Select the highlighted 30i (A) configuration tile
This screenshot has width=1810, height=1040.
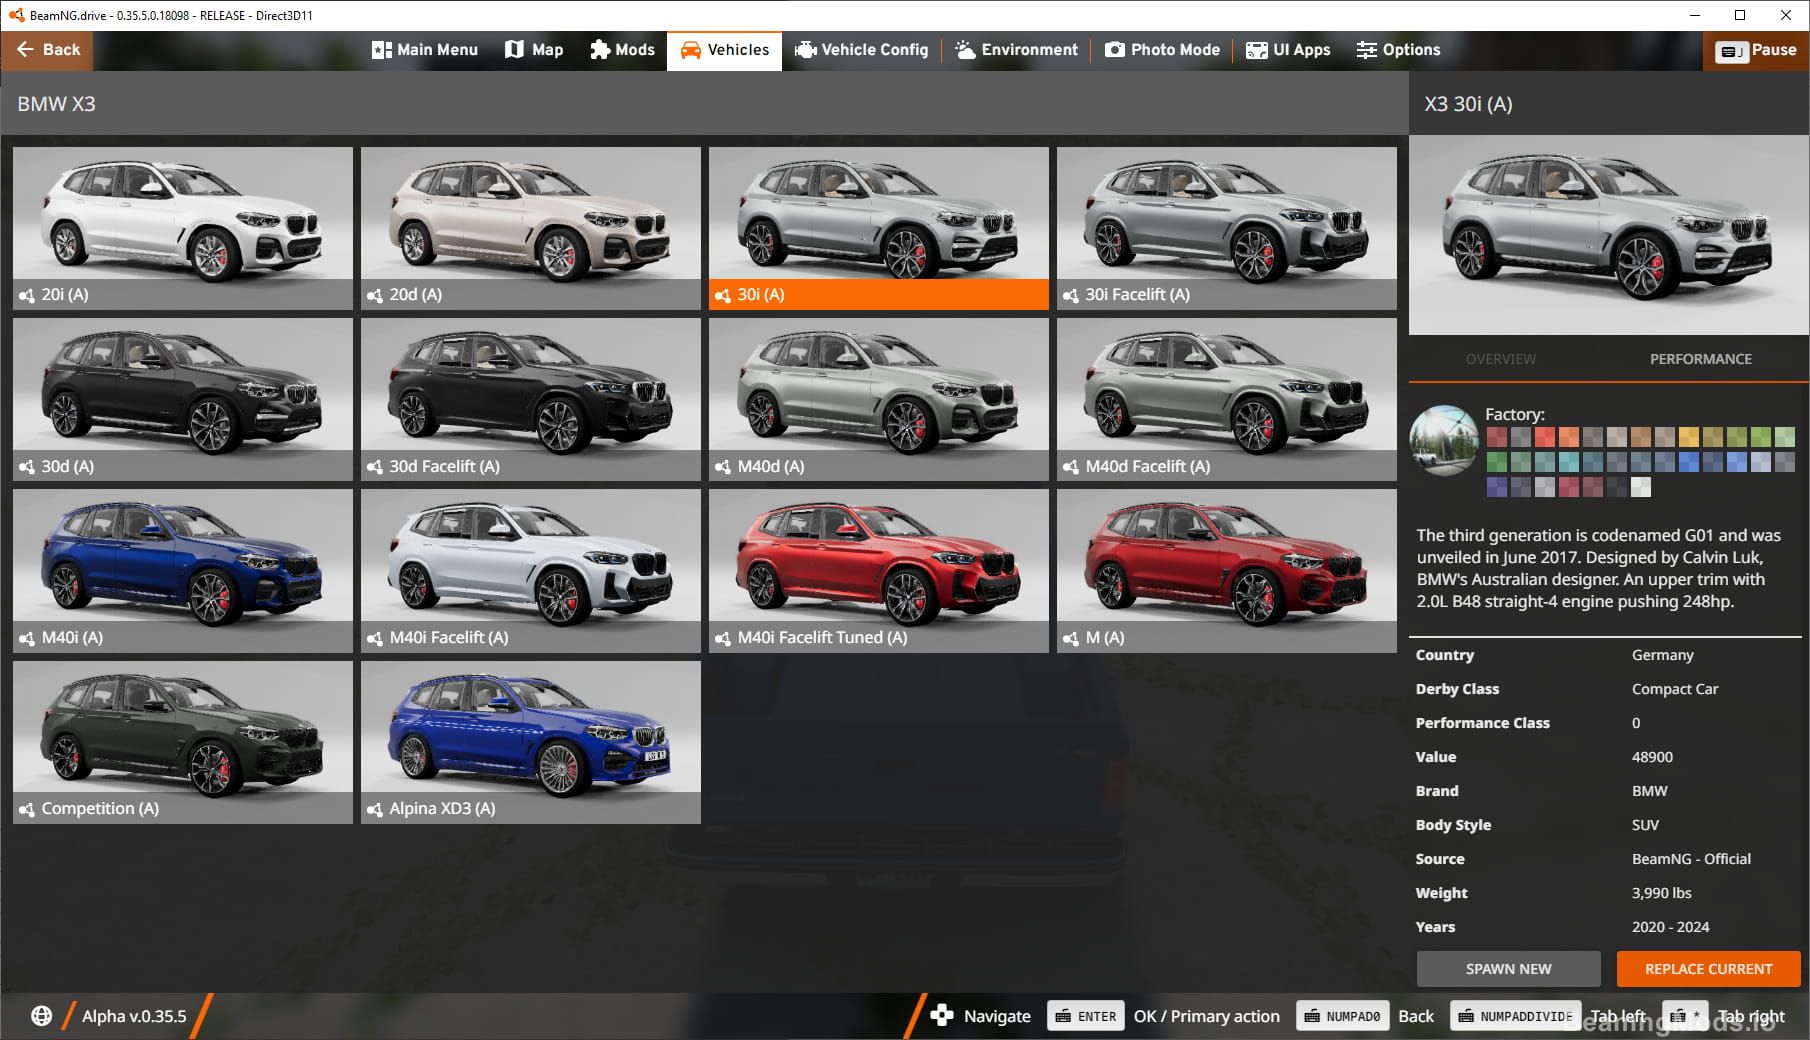click(879, 228)
